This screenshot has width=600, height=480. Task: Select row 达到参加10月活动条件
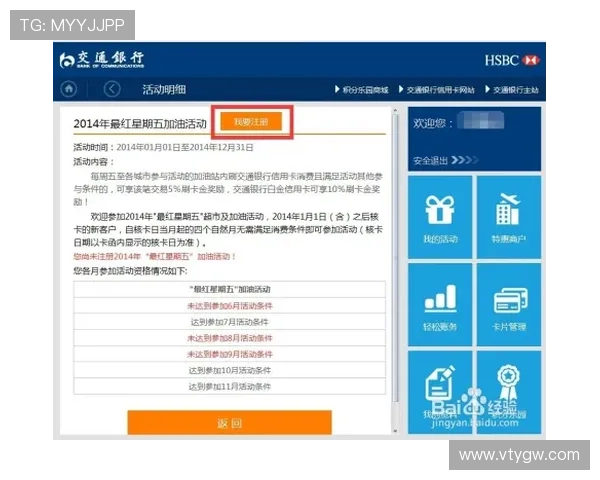tap(230, 370)
